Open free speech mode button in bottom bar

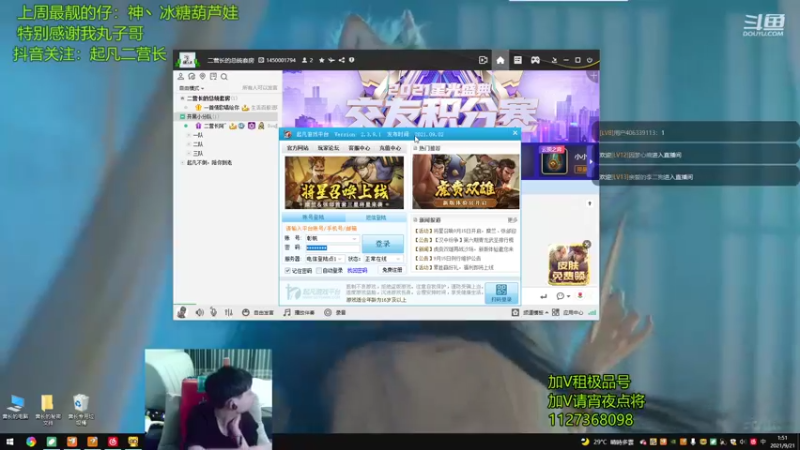258,312
